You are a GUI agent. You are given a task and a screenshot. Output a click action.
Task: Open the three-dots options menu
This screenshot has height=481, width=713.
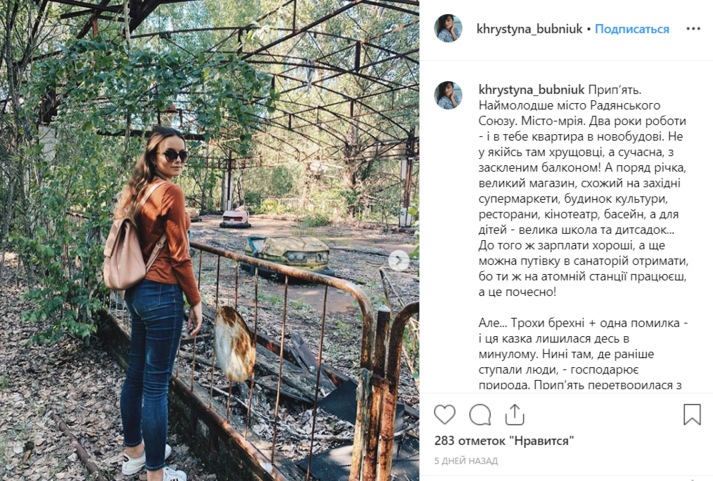[x=693, y=29]
